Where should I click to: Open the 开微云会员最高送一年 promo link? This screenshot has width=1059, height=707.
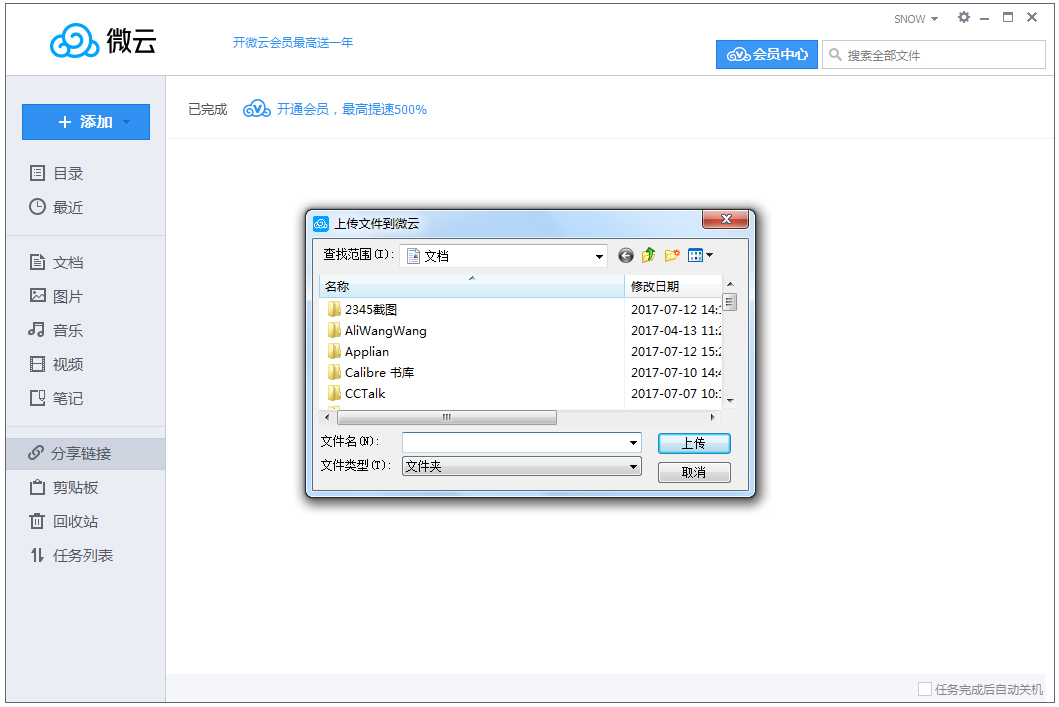click(292, 43)
